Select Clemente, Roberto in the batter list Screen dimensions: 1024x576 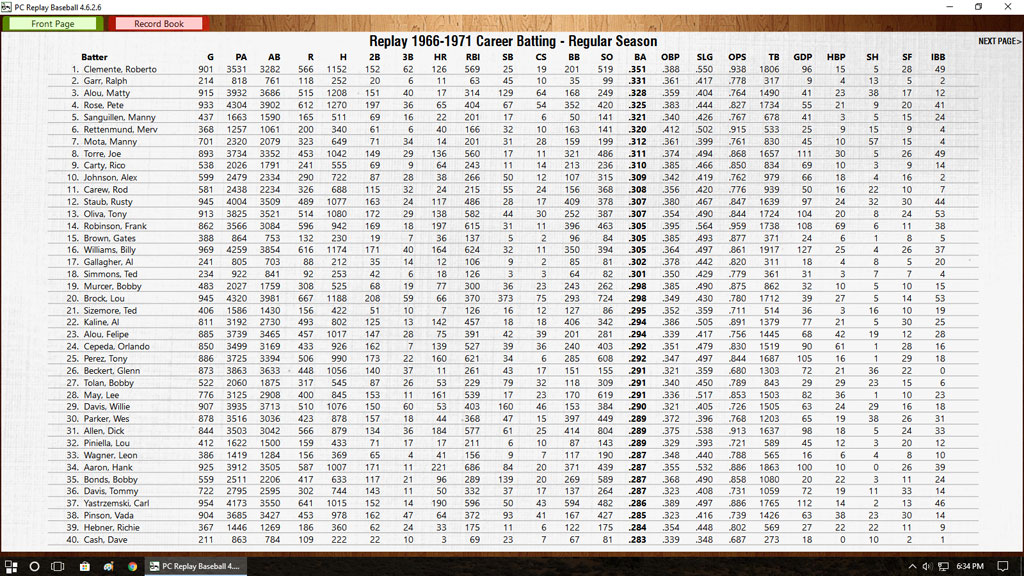[x=118, y=70]
